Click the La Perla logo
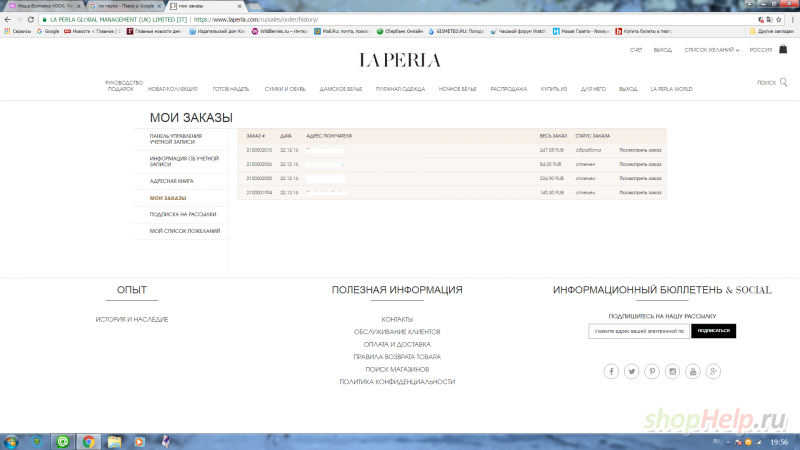This screenshot has height=450, width=800. tap(399, 60)
